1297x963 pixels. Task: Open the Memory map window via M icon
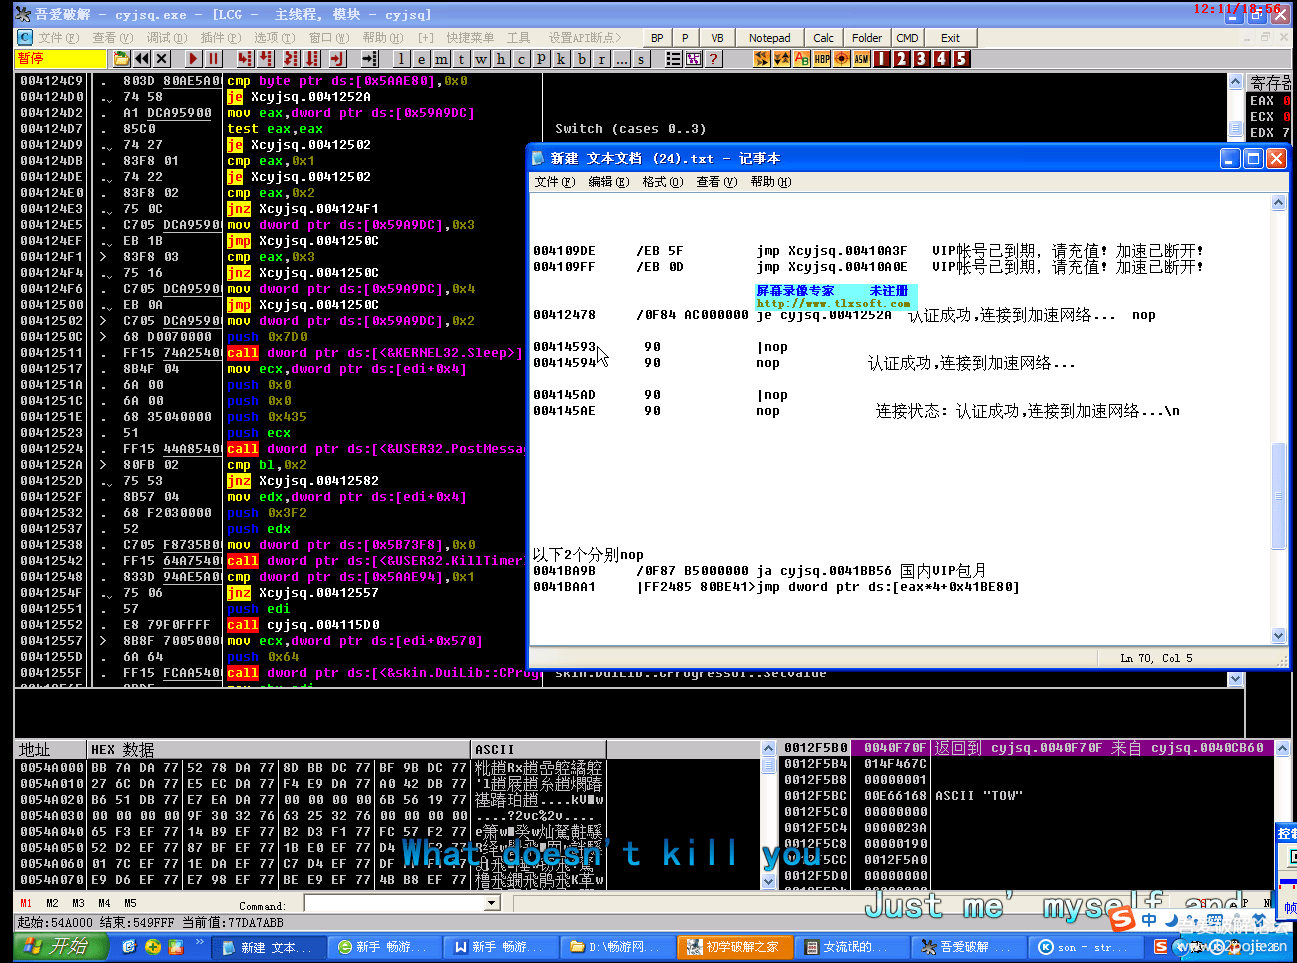pos(440,58)
